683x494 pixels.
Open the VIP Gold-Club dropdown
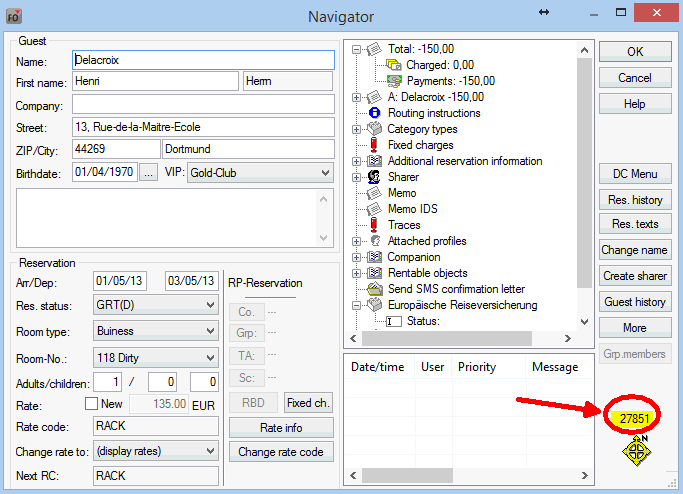pyautogui.click(x=324, y=172)
